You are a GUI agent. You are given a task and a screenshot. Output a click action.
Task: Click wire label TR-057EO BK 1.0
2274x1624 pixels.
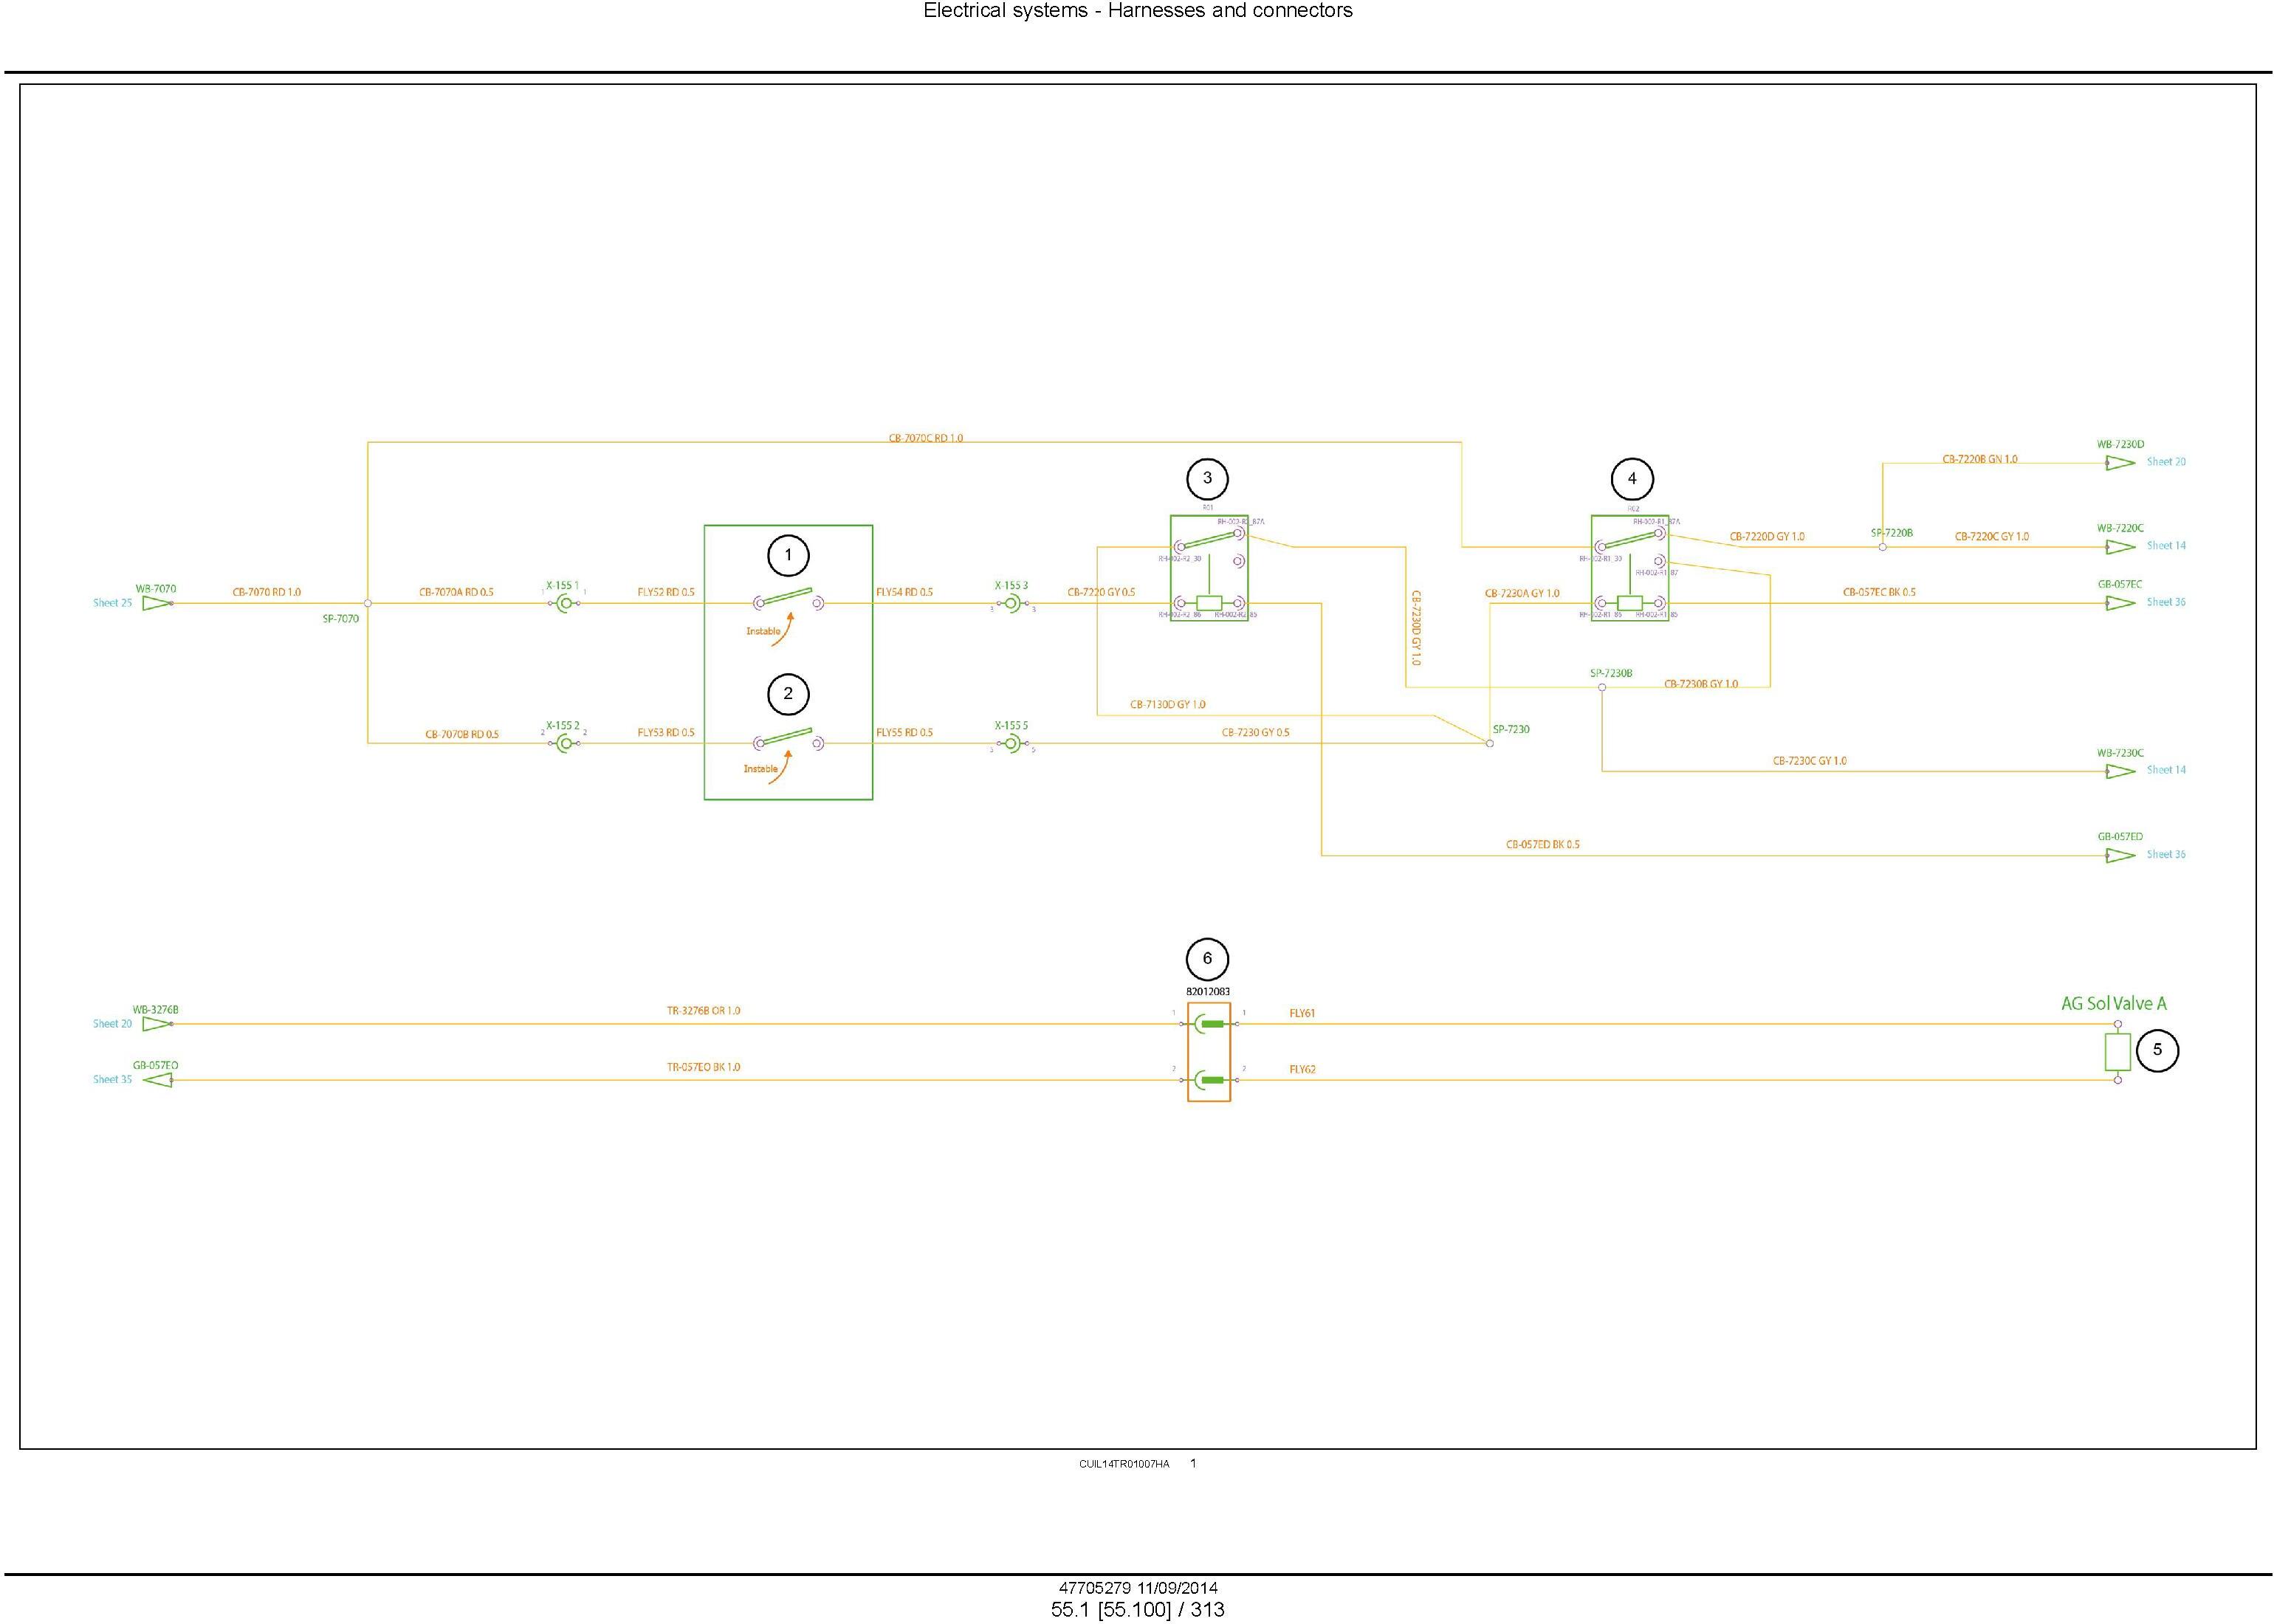704,1067
